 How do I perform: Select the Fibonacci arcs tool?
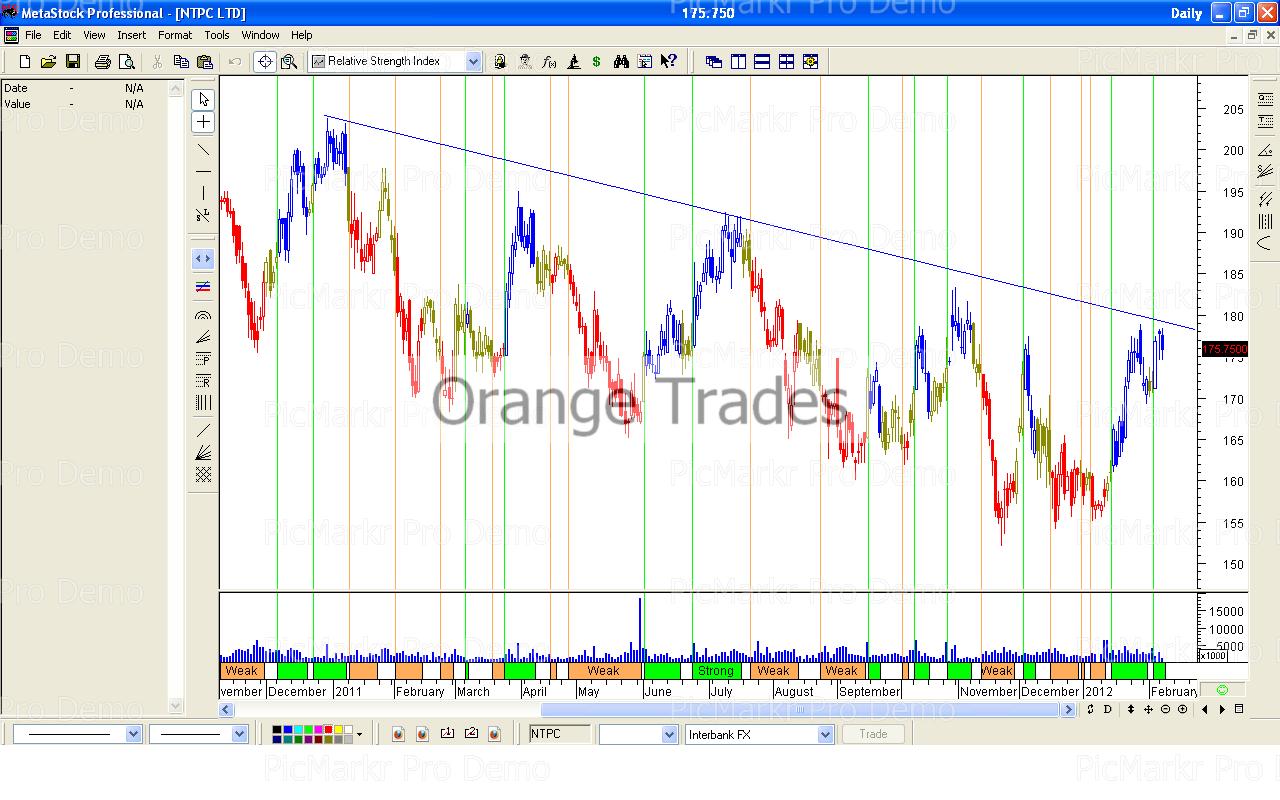click(203, 315)
